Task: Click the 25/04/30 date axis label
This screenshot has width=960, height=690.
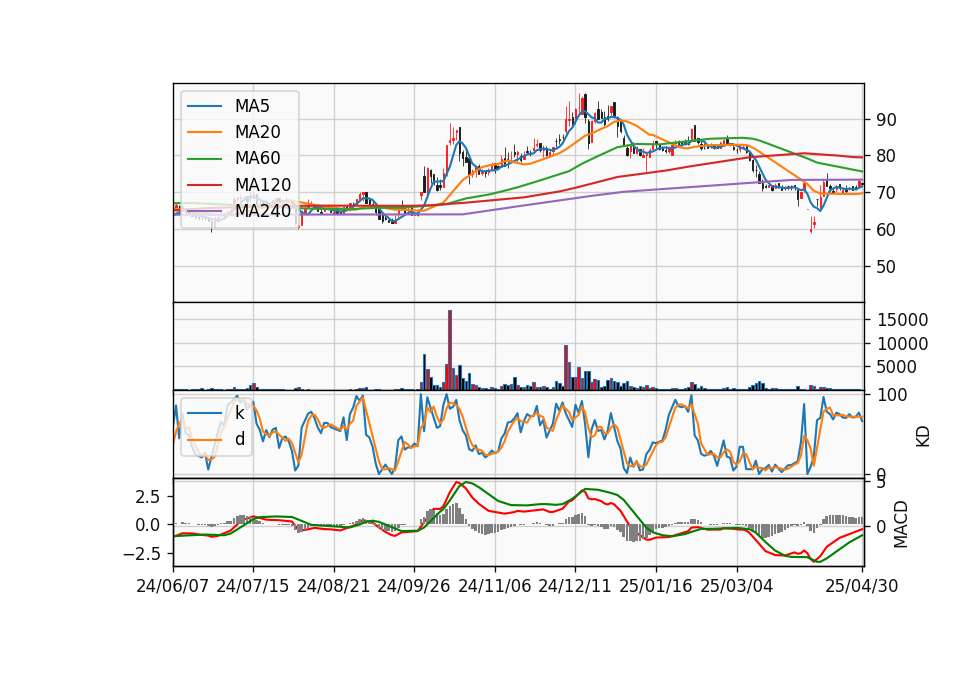Action: [x=862, y=586]
